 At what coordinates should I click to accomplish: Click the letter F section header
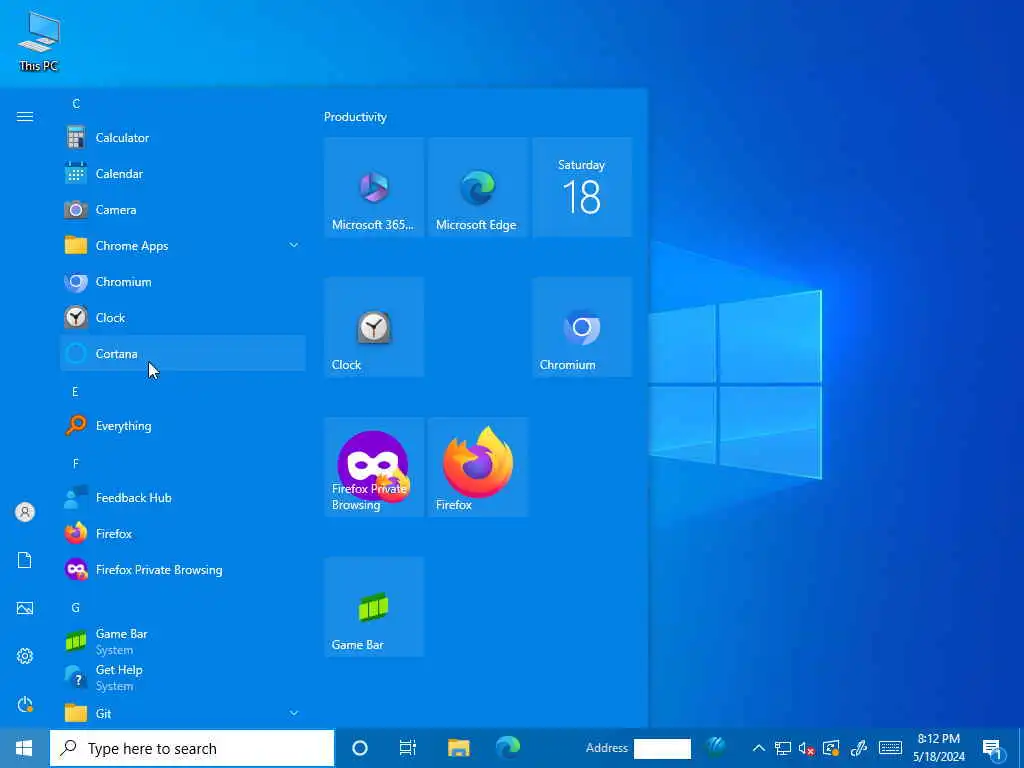coord(75,464)
